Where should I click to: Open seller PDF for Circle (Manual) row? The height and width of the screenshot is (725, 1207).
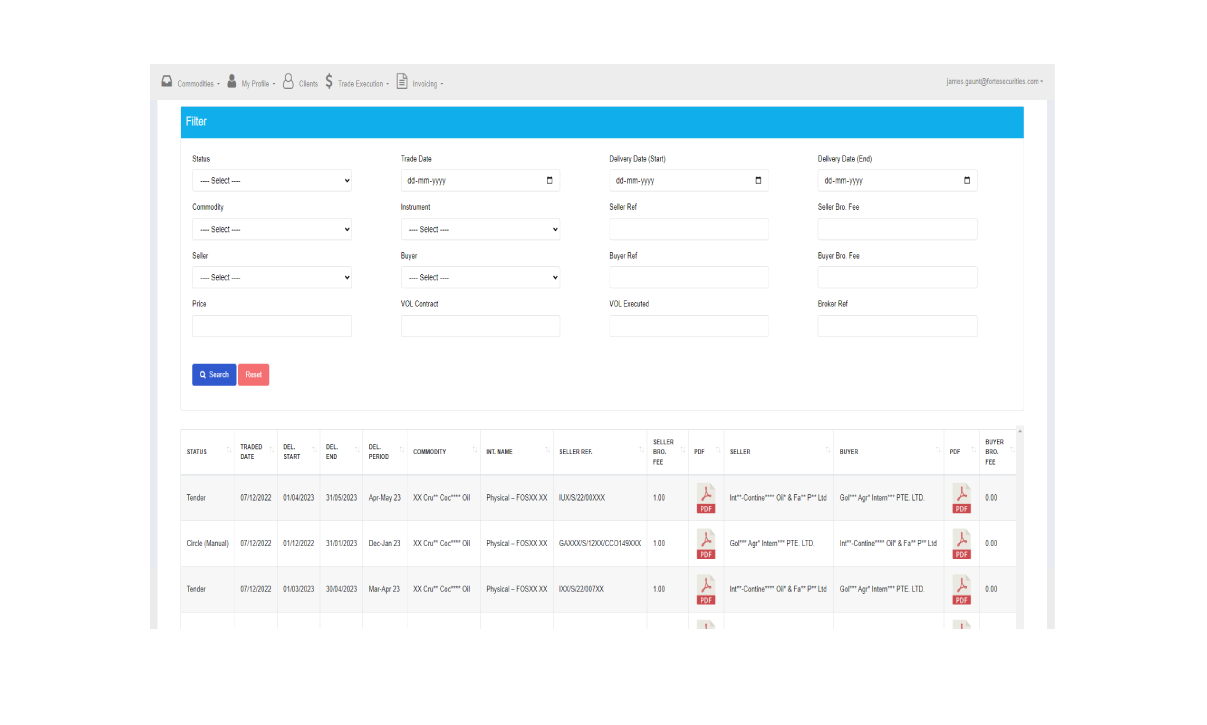(x=706, y=543)
